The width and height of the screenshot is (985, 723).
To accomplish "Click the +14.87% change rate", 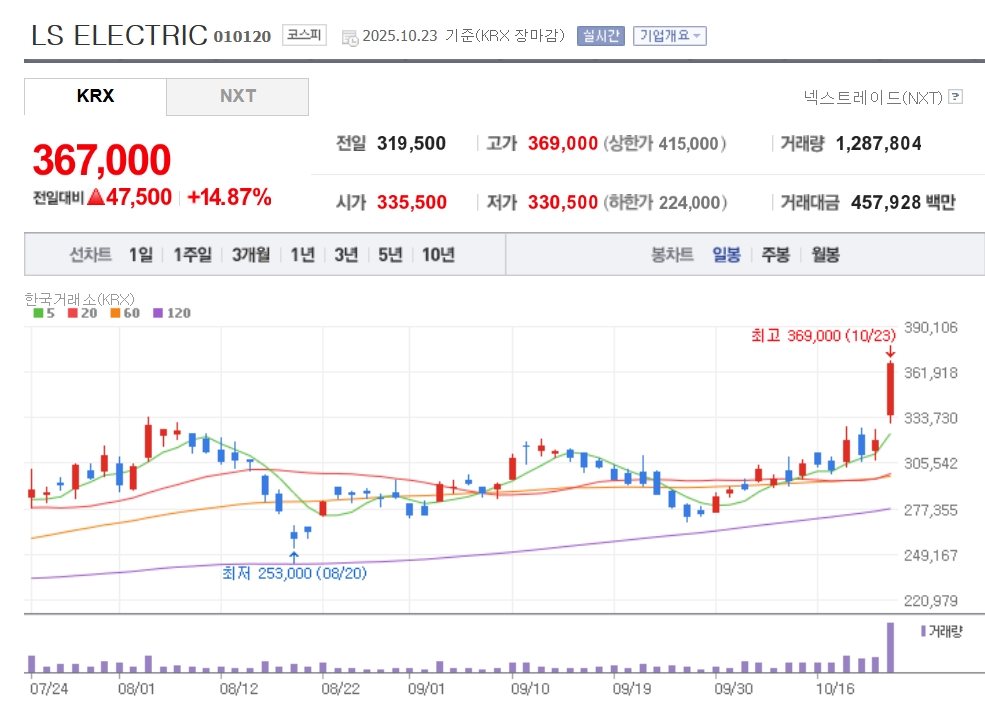I will pos(229,197).
